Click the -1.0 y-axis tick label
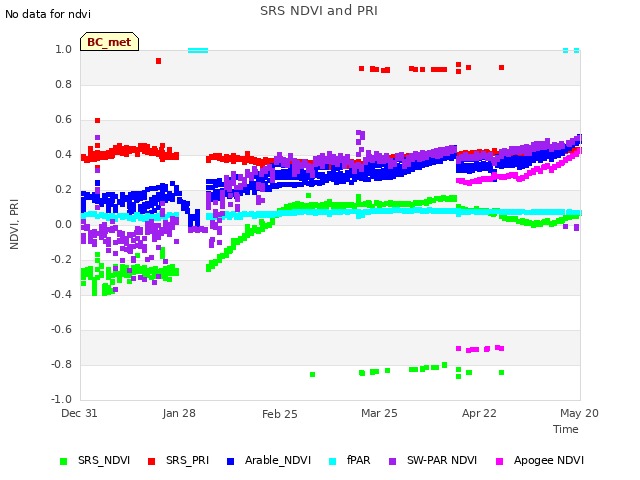Image resolution: width=640 pixels, height=480 pixels. [x=62, y=399]
